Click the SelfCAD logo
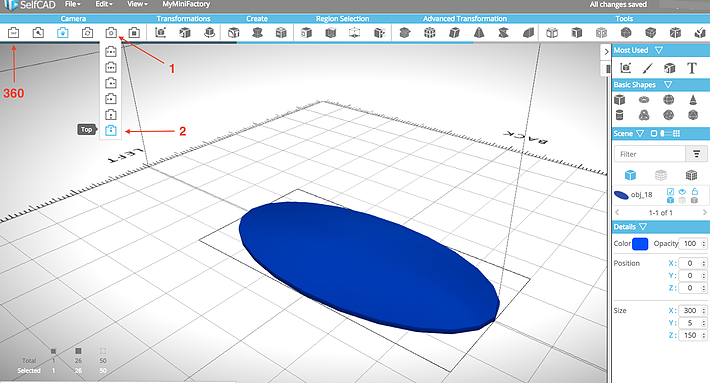This screenshot has width=710, height=383. (x=29, y=5)
